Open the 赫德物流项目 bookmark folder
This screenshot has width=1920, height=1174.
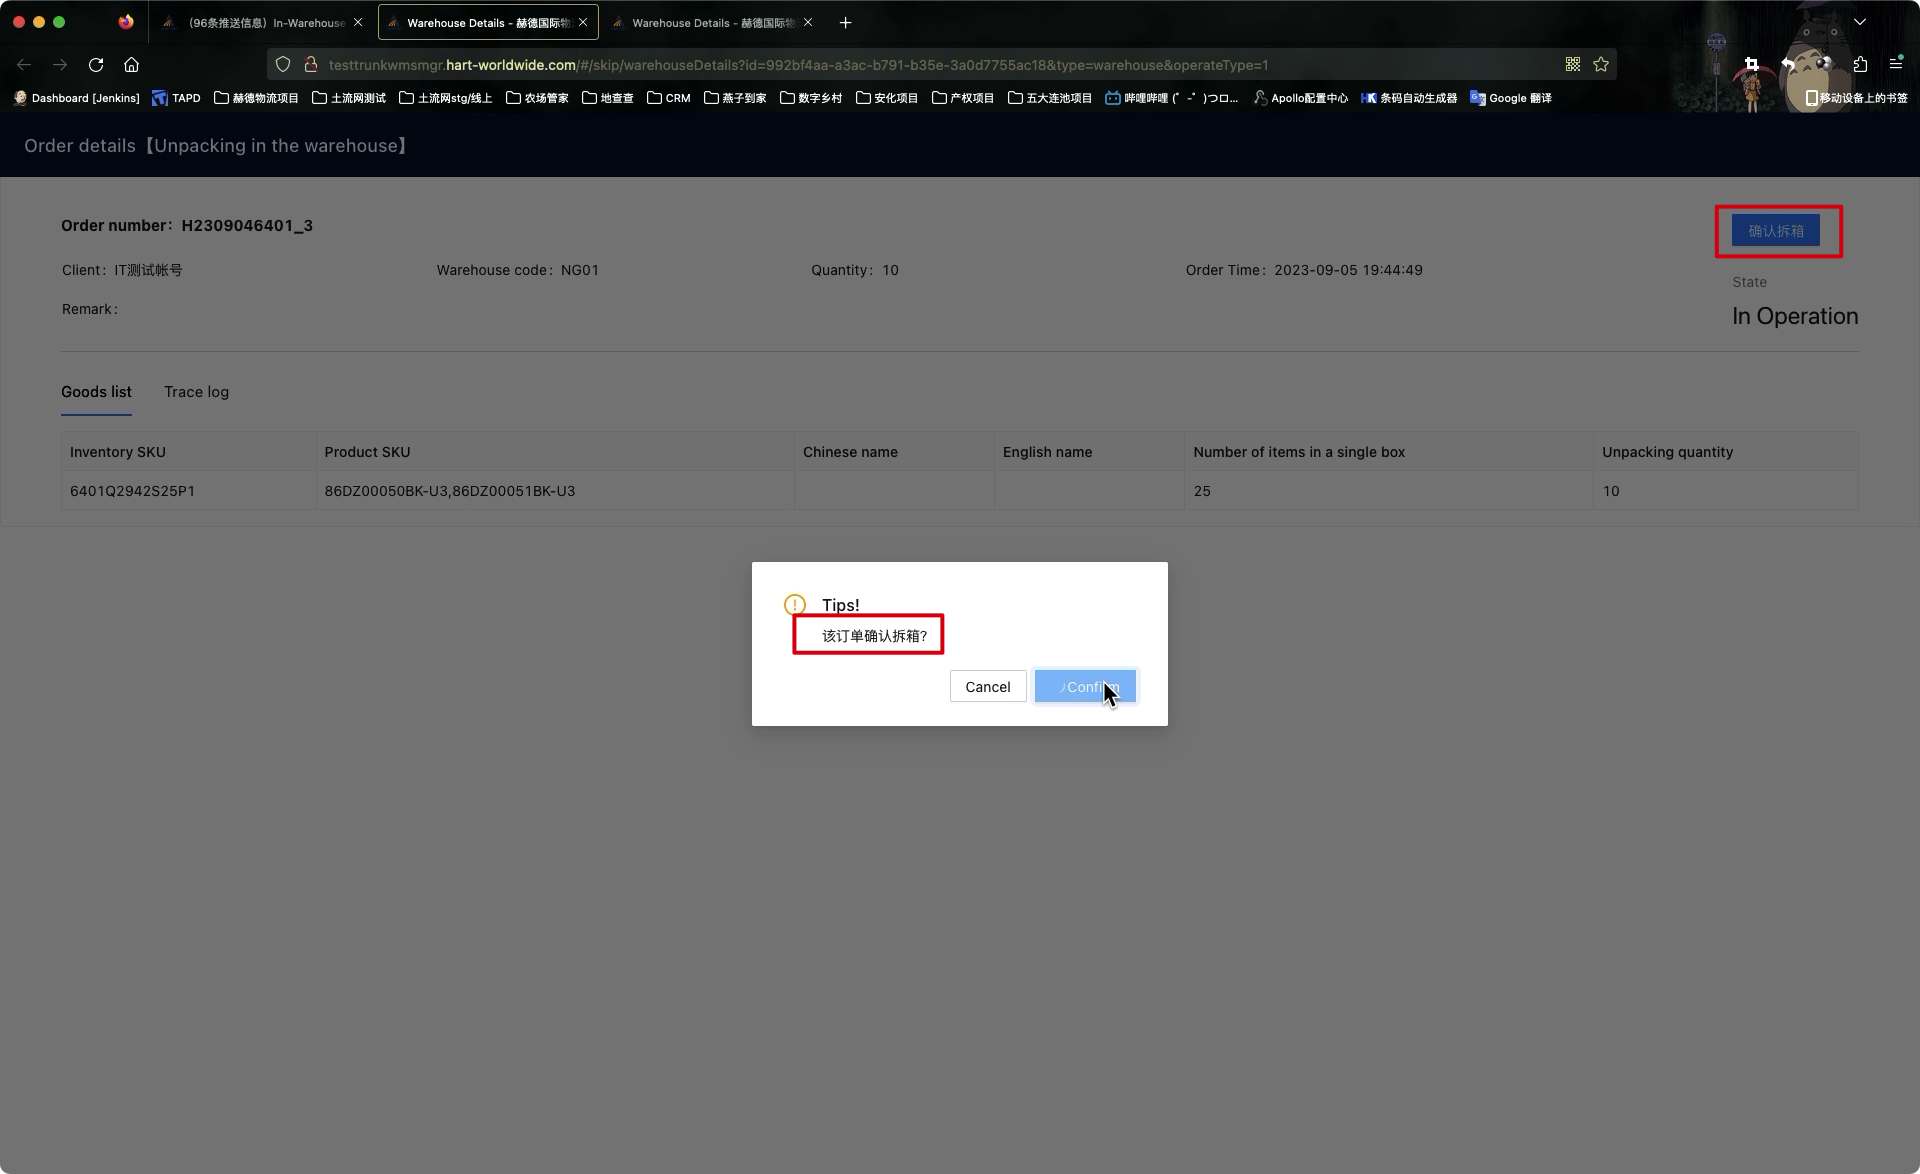click(x=256, y=98)
